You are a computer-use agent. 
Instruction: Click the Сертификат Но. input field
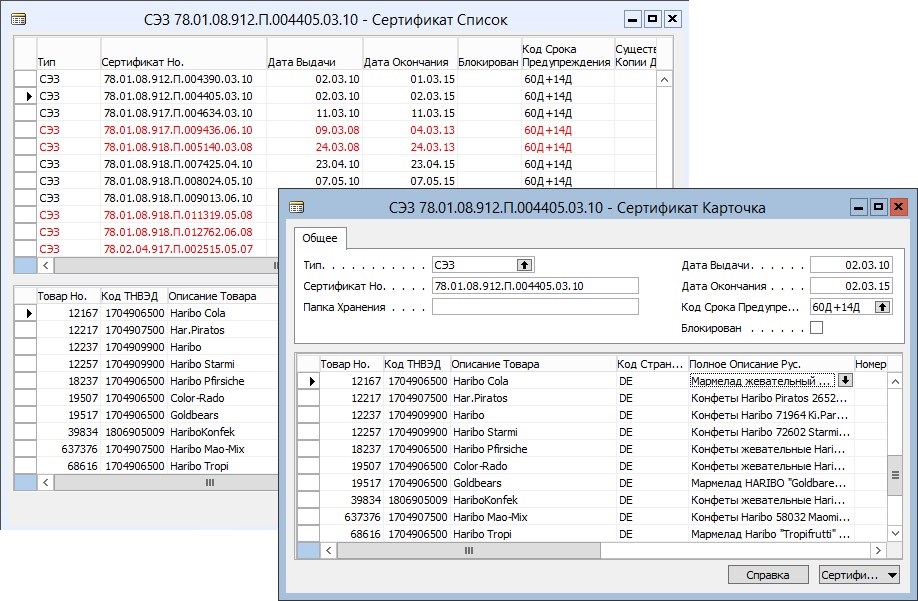pos(535,286)
